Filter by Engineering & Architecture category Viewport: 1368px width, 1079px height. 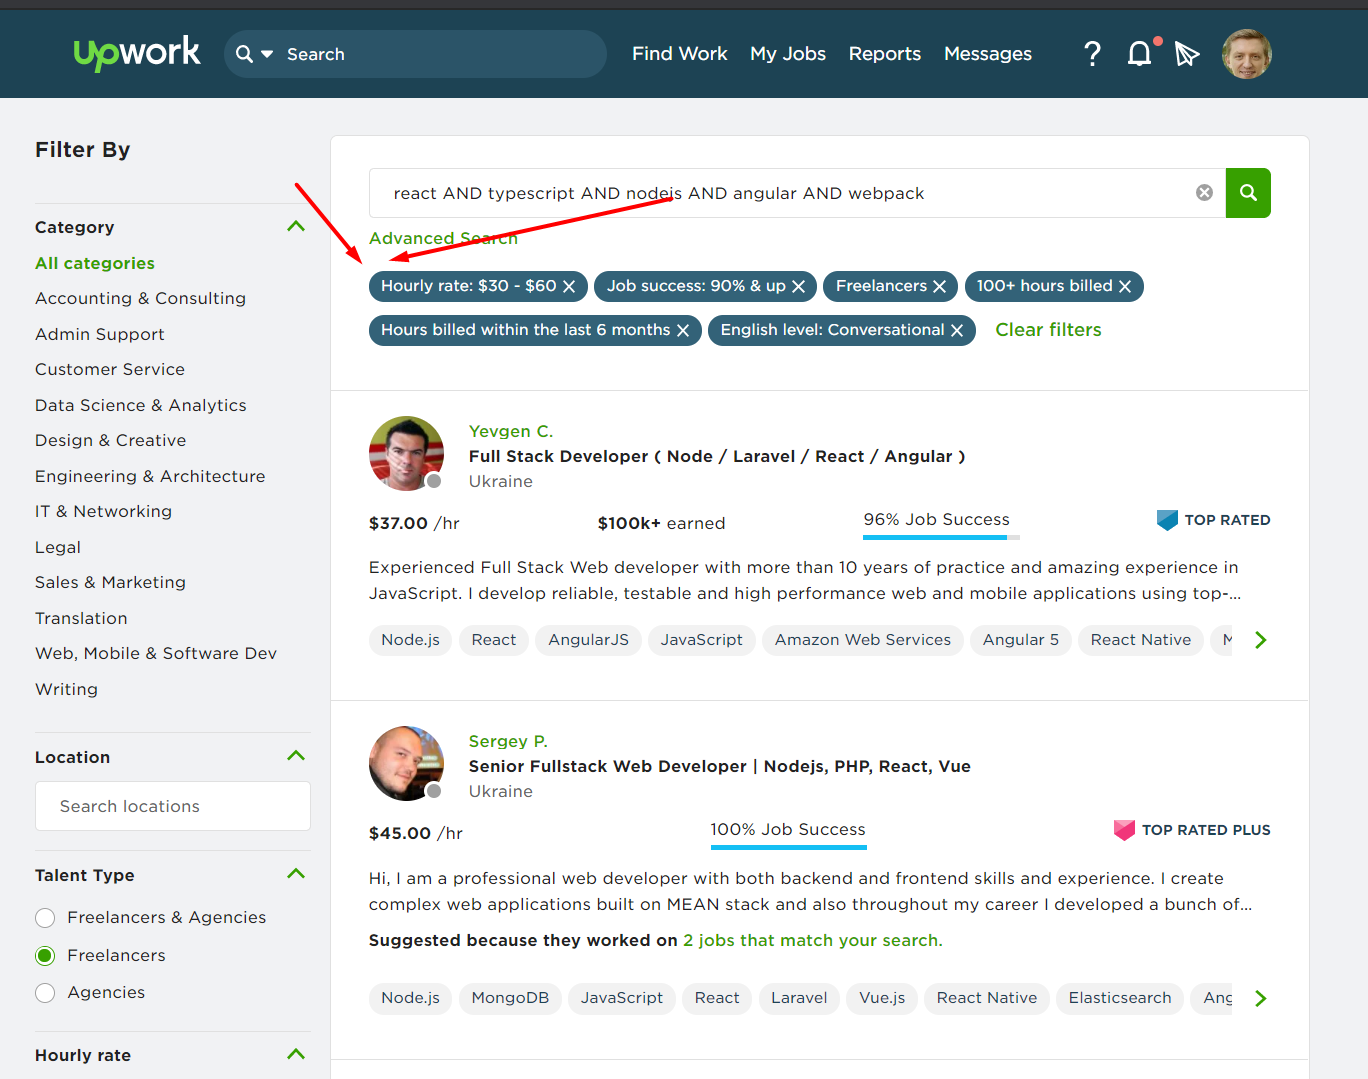[150, 476]
